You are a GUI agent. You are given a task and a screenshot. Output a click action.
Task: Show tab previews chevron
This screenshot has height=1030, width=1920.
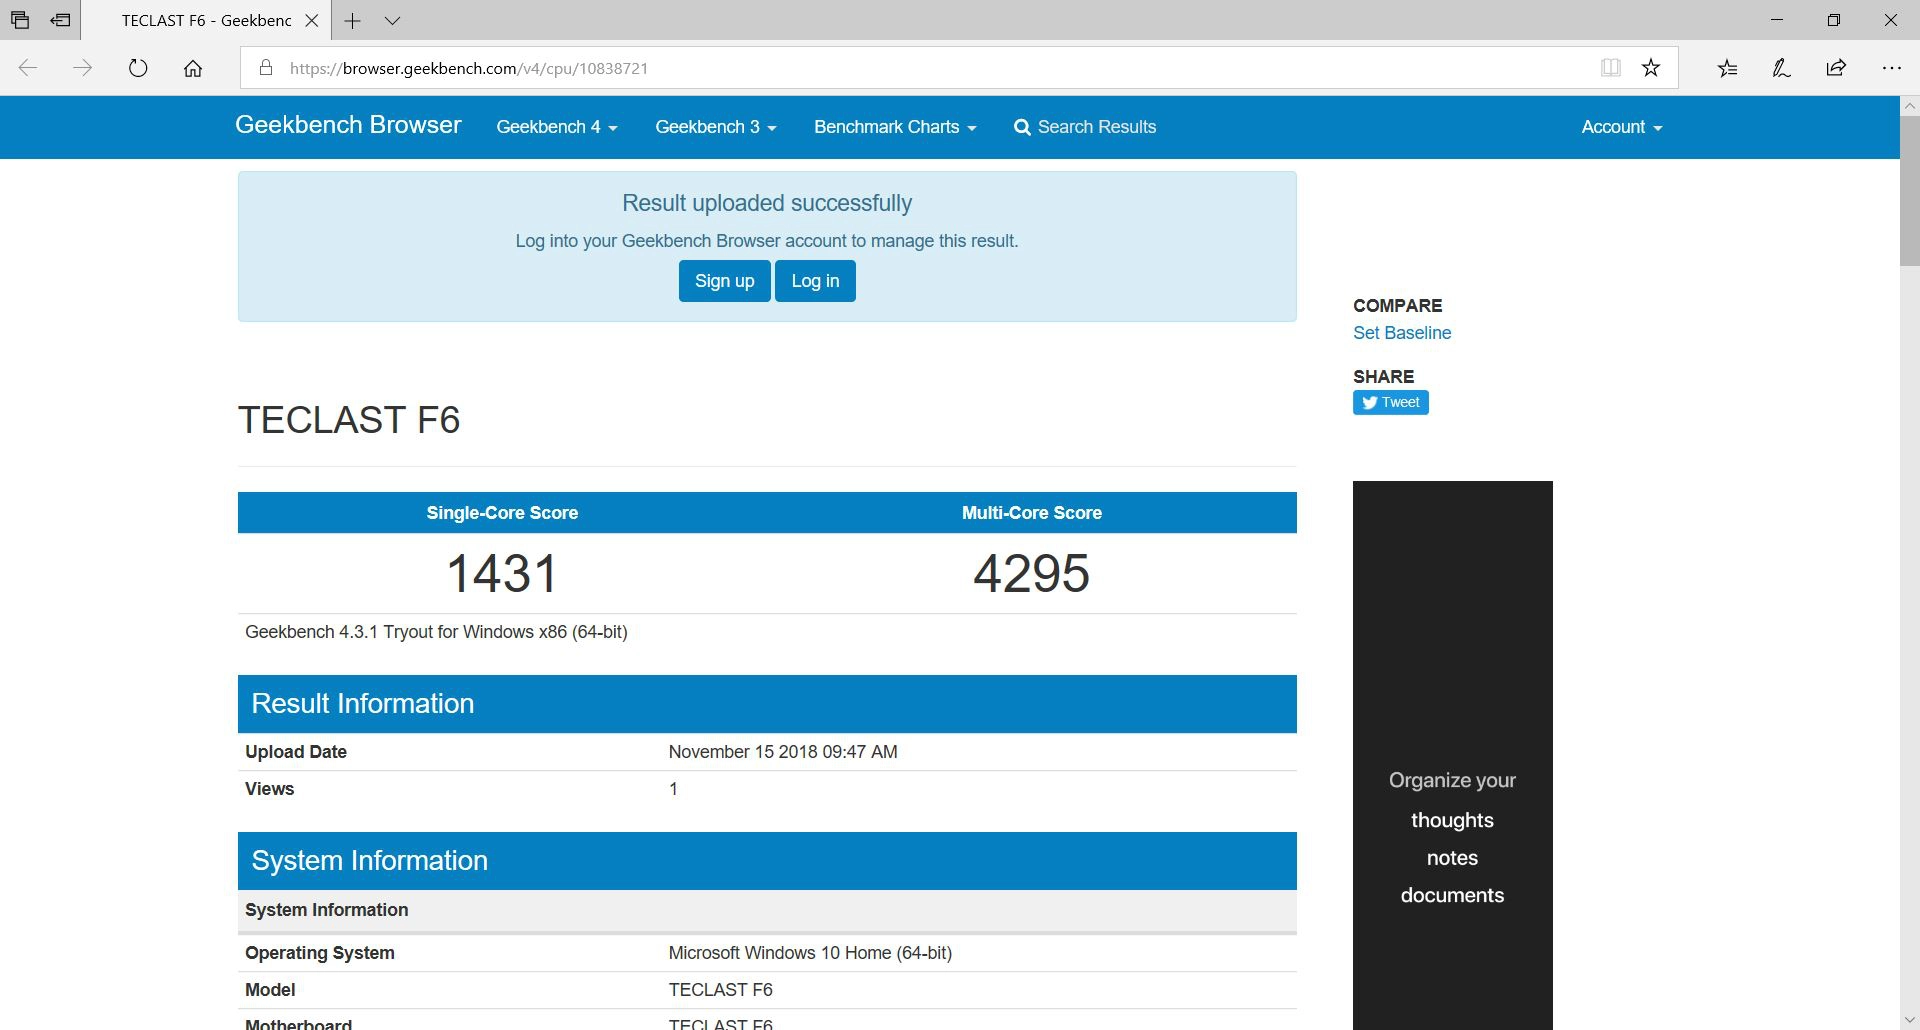[x=392, y=20]
